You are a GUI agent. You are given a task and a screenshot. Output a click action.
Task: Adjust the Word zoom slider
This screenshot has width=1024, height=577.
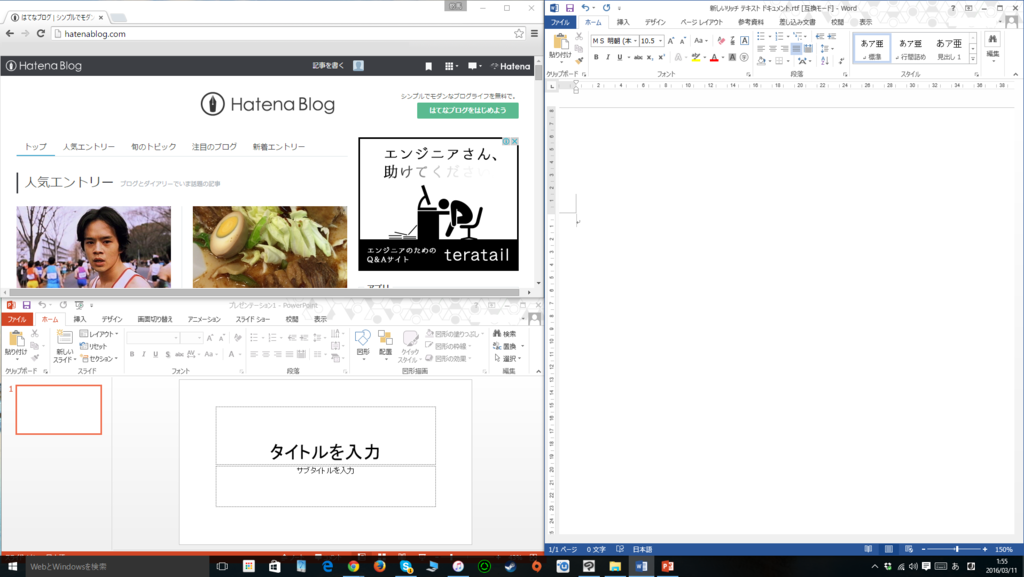(956, 550)
